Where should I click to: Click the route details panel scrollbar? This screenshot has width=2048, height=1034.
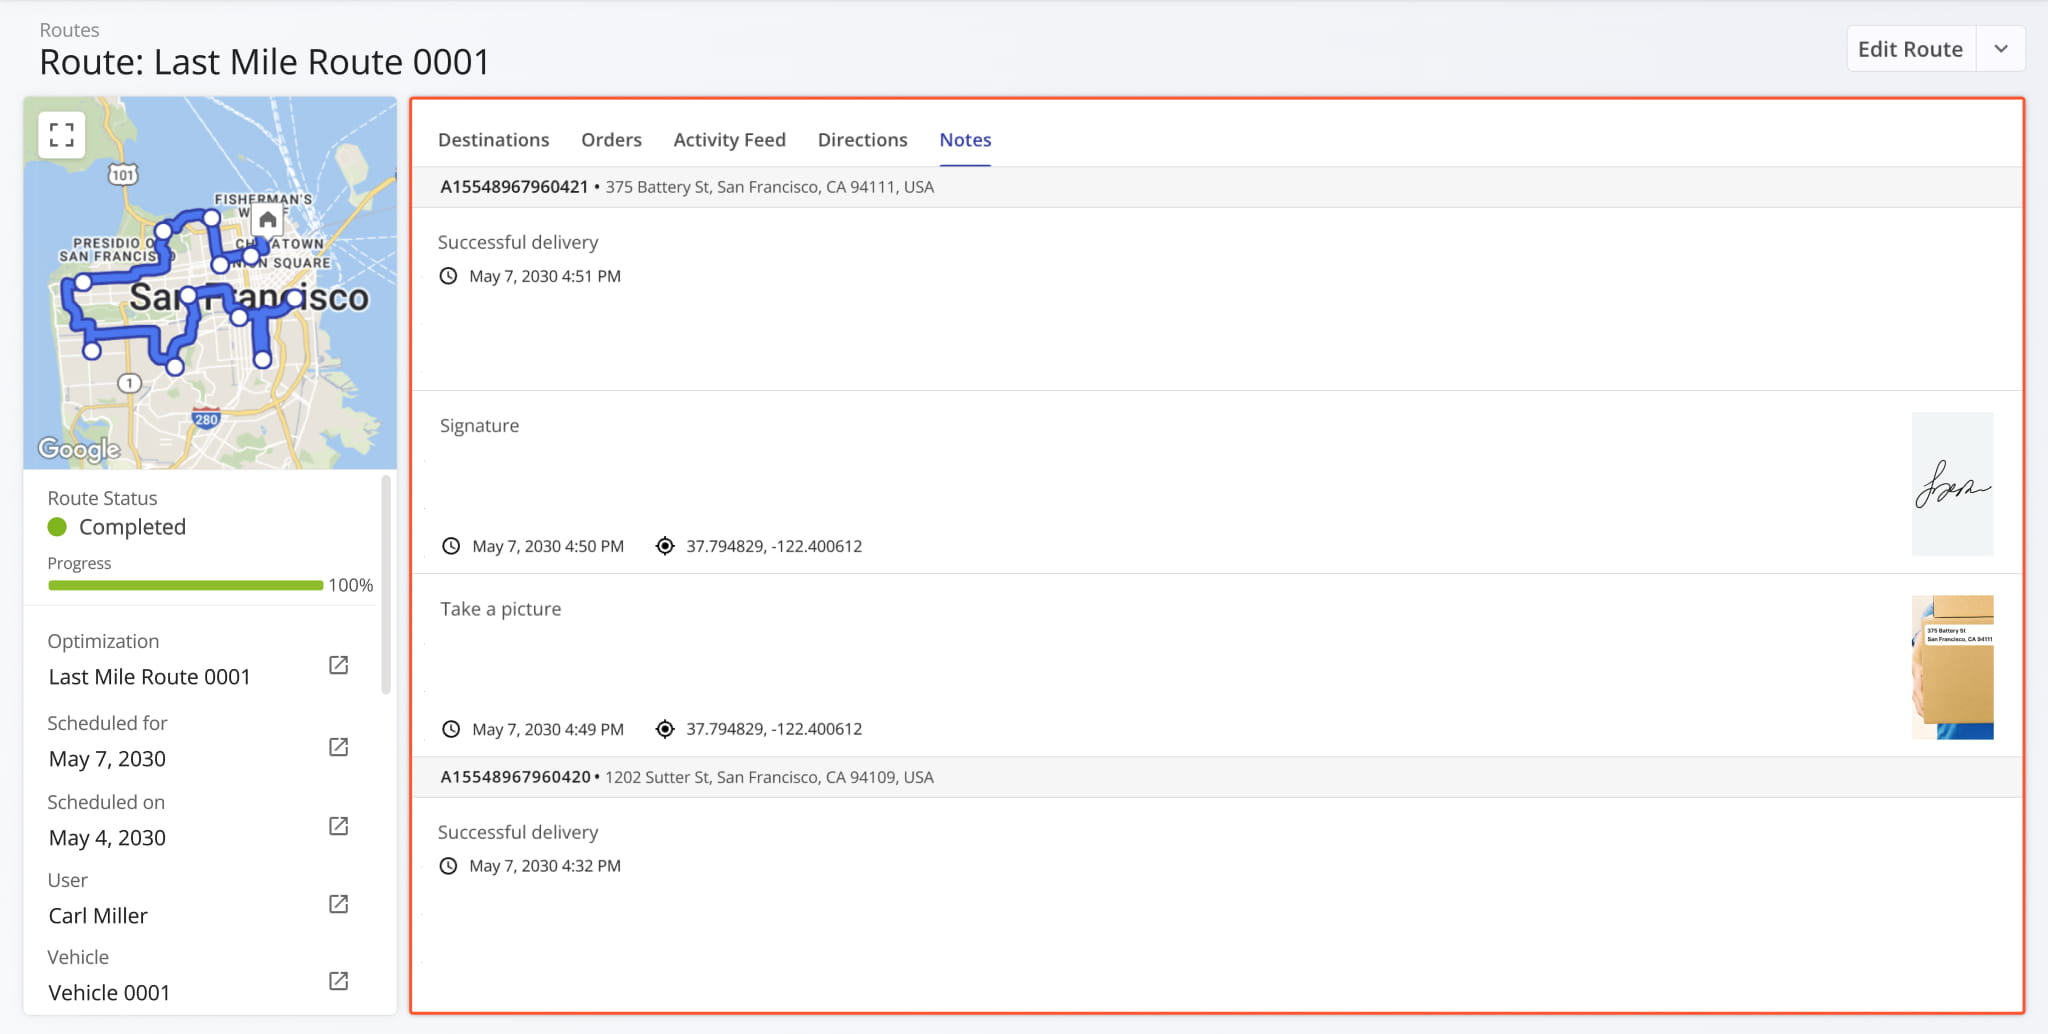pyautogui.click(x=386, y=585)
